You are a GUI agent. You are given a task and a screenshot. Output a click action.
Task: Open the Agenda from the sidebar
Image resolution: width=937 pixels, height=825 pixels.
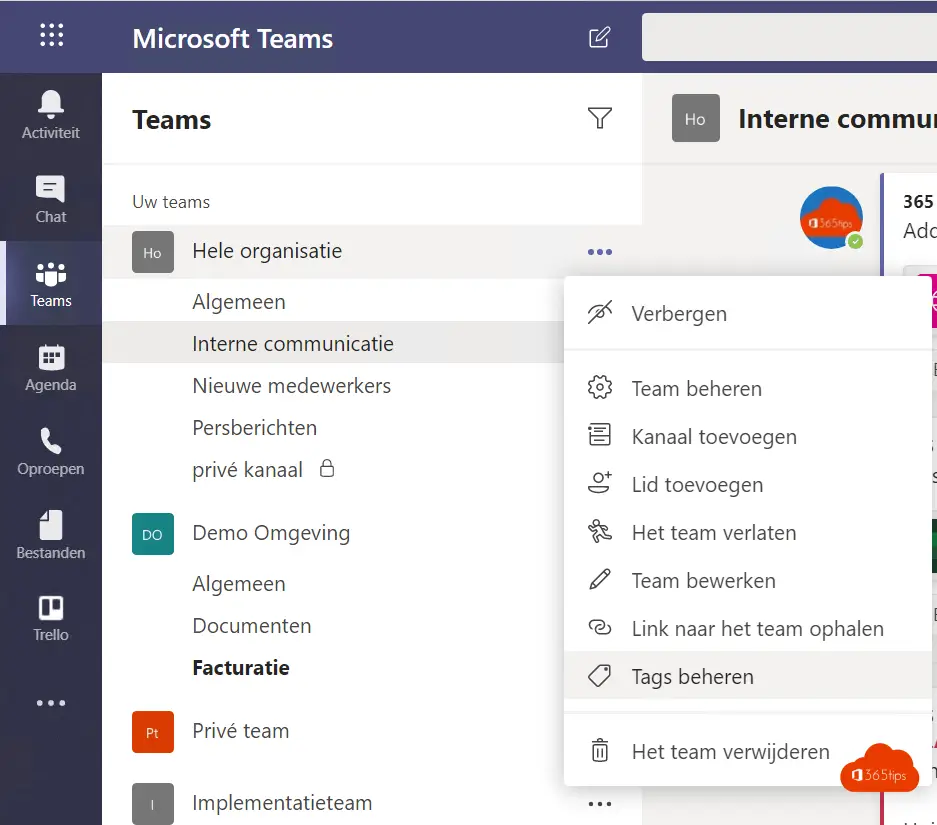(x=50, y=366)
